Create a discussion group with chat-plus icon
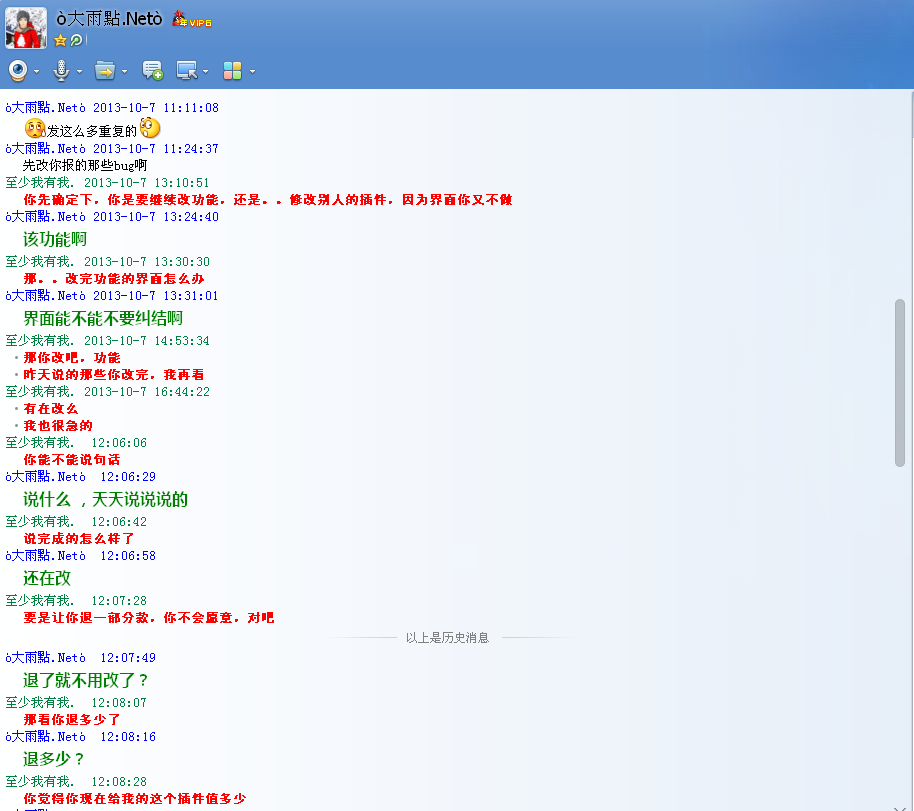The image size is (914, 811). tap(153, 71)
